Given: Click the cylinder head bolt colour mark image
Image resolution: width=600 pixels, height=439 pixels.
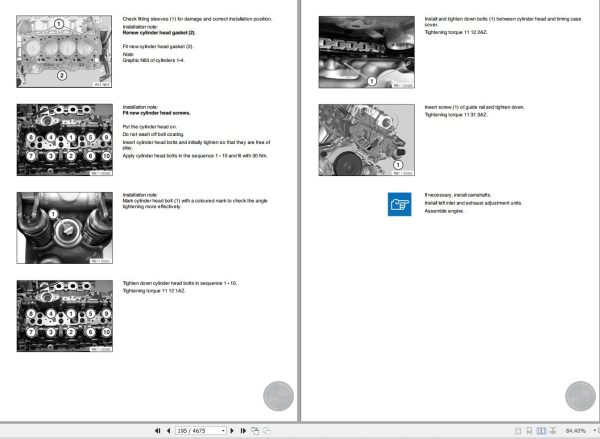Looking at the screenshot, I should [65, 228].
